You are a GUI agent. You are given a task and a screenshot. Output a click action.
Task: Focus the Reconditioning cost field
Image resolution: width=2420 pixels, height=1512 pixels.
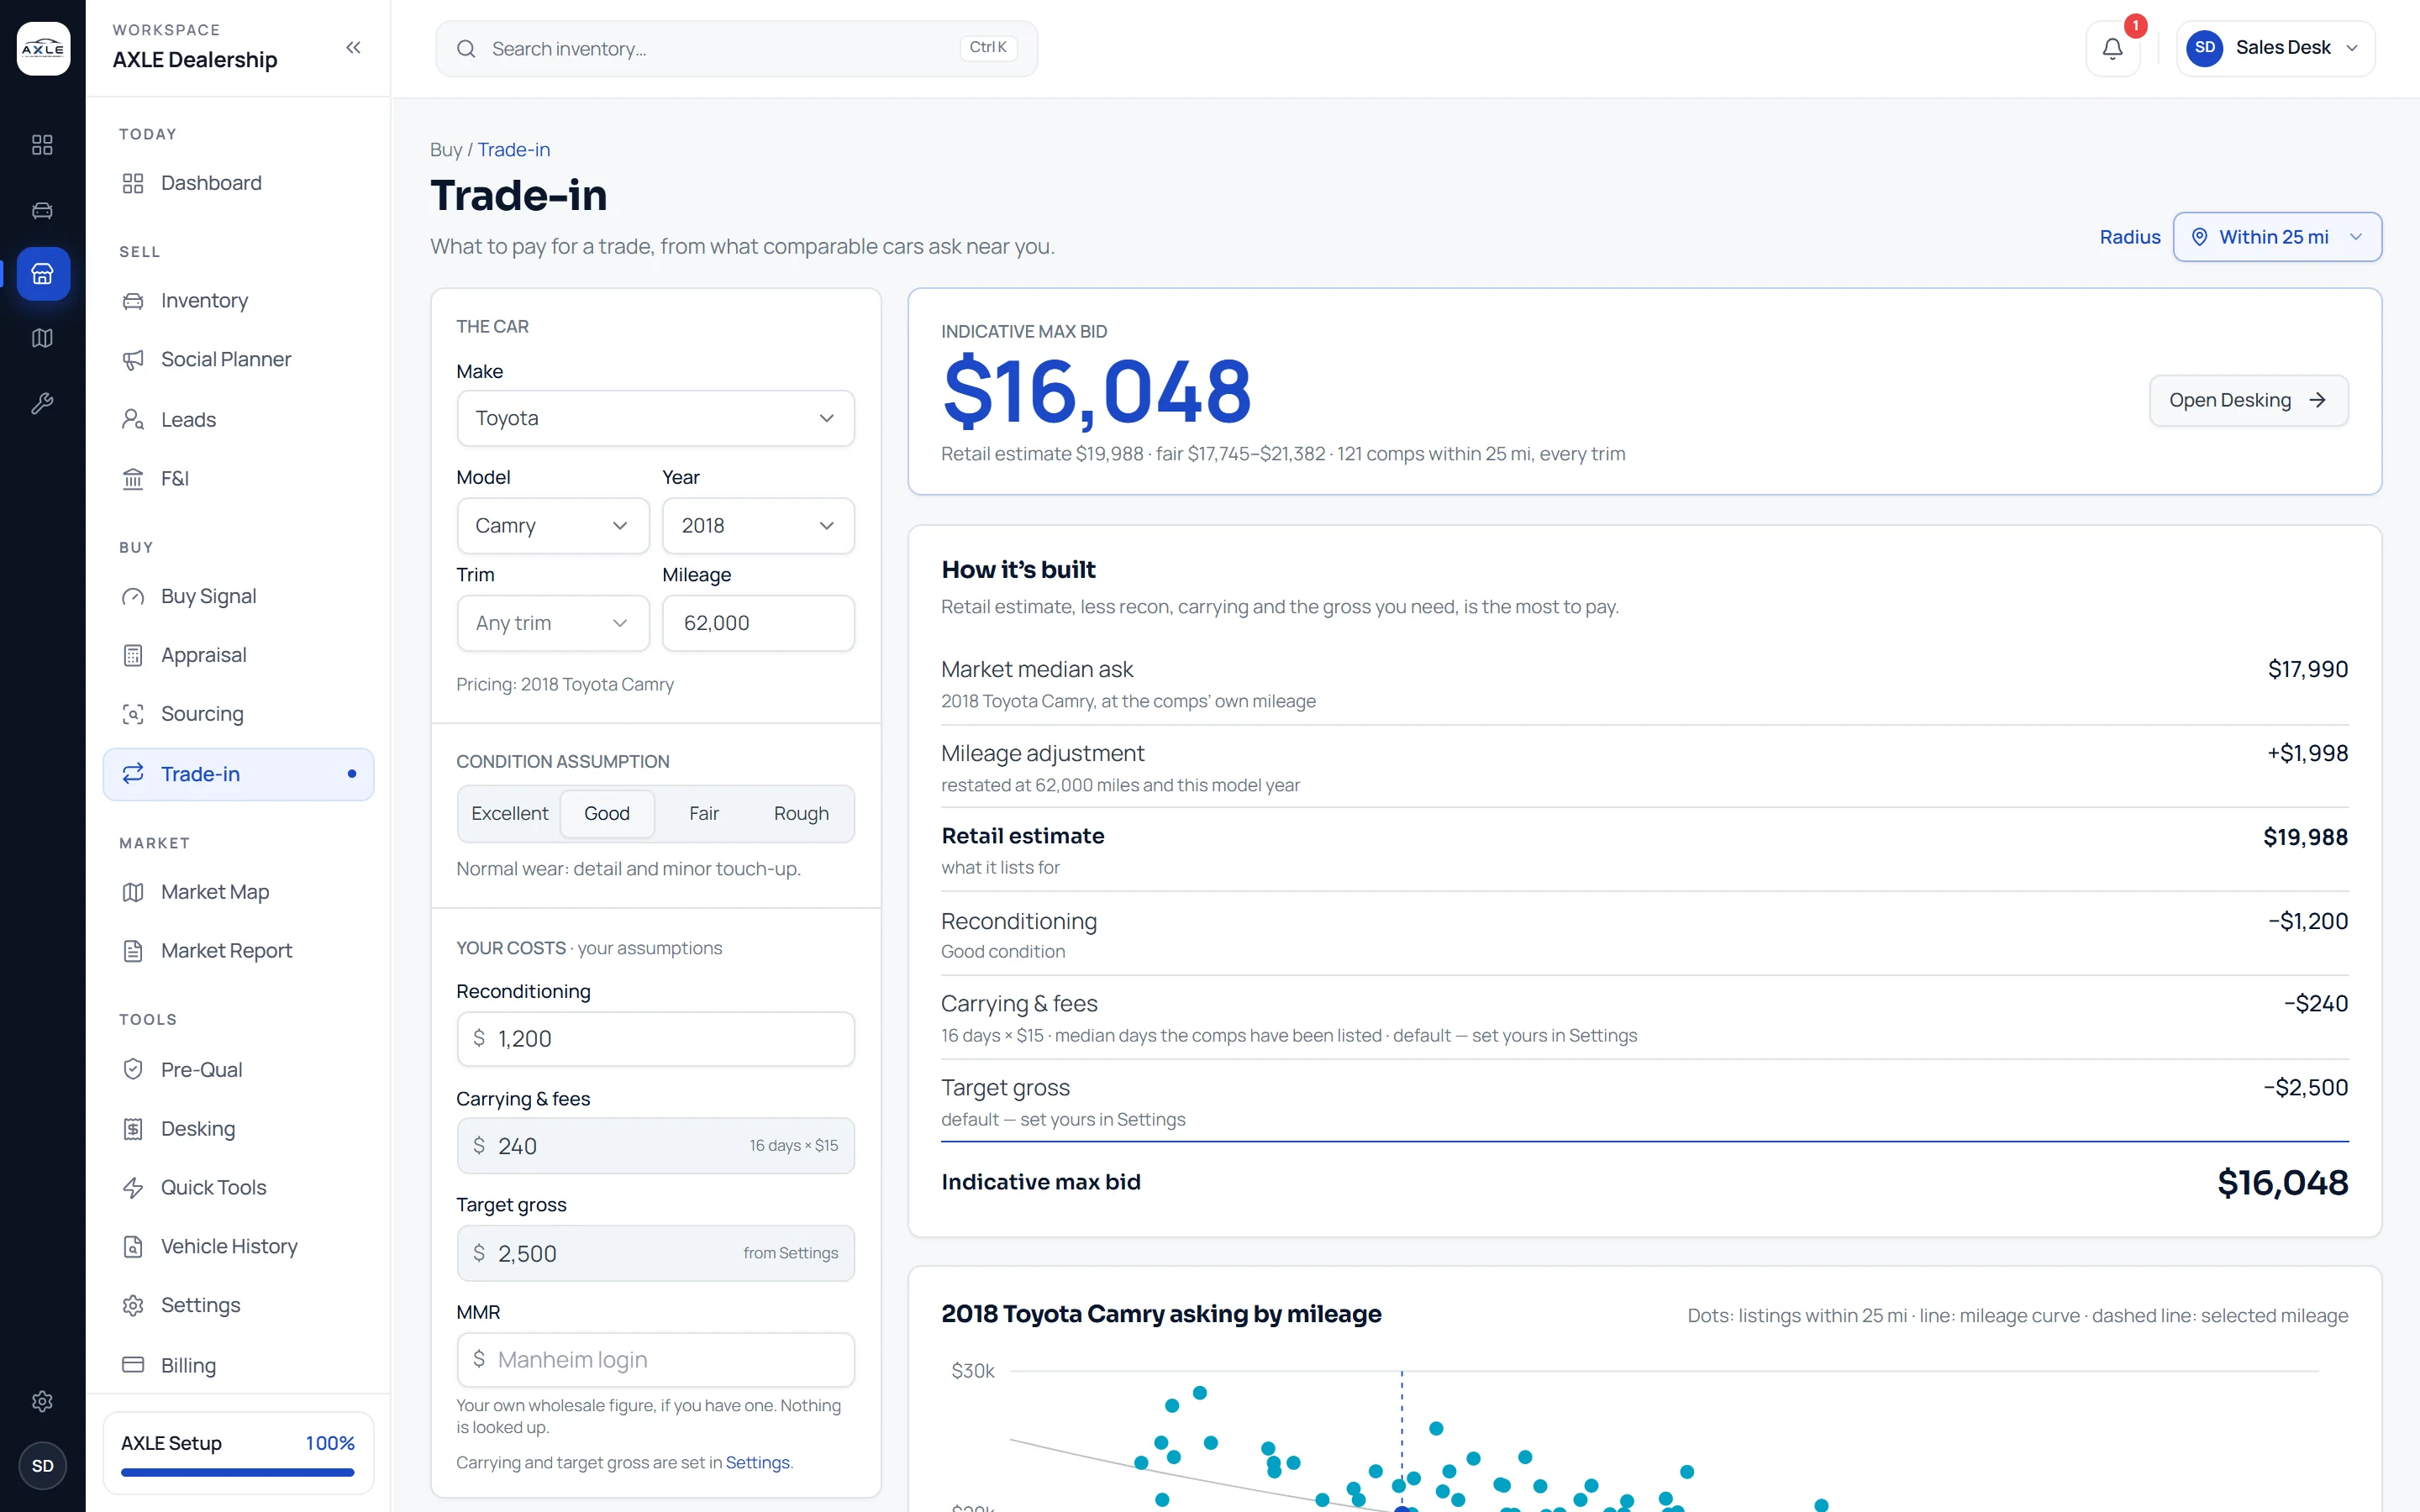(655, 1039)
